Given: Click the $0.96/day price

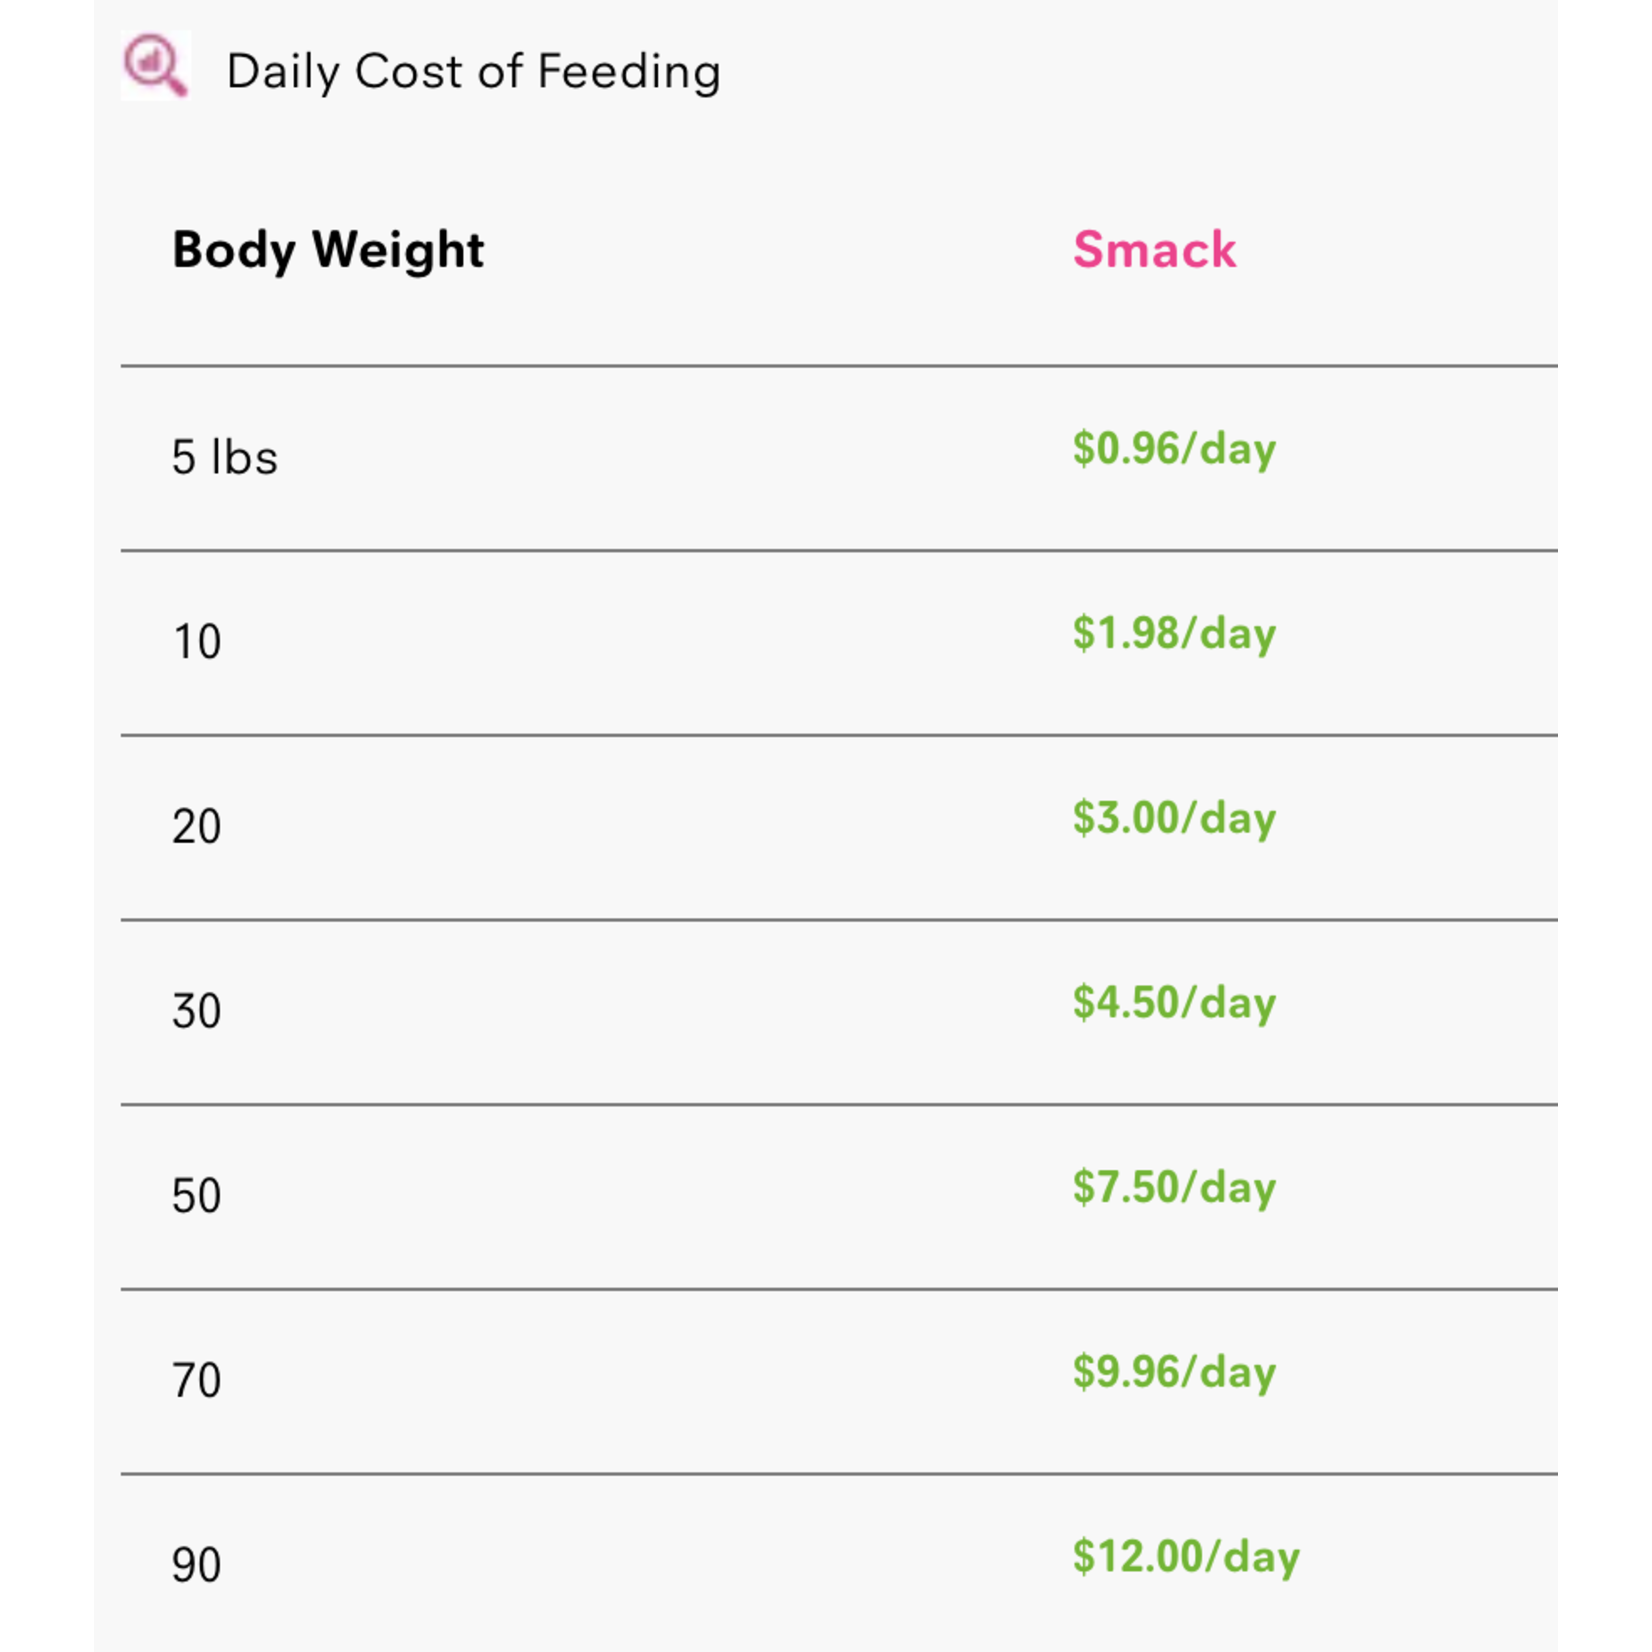Looking at the screenshot, I should pyautogui.click(x=1174, y=448).
